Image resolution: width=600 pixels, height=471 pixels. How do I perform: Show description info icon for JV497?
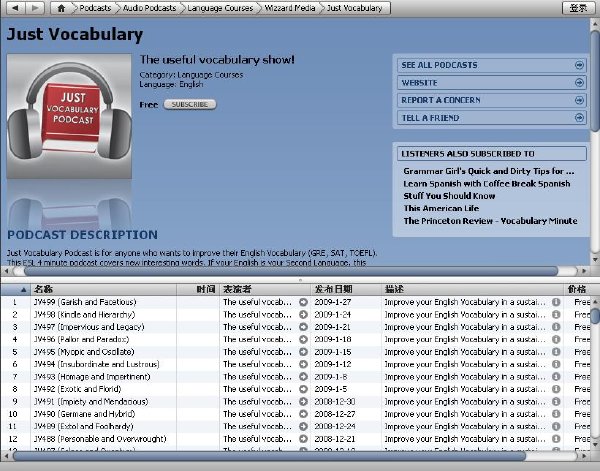[556, 327]
